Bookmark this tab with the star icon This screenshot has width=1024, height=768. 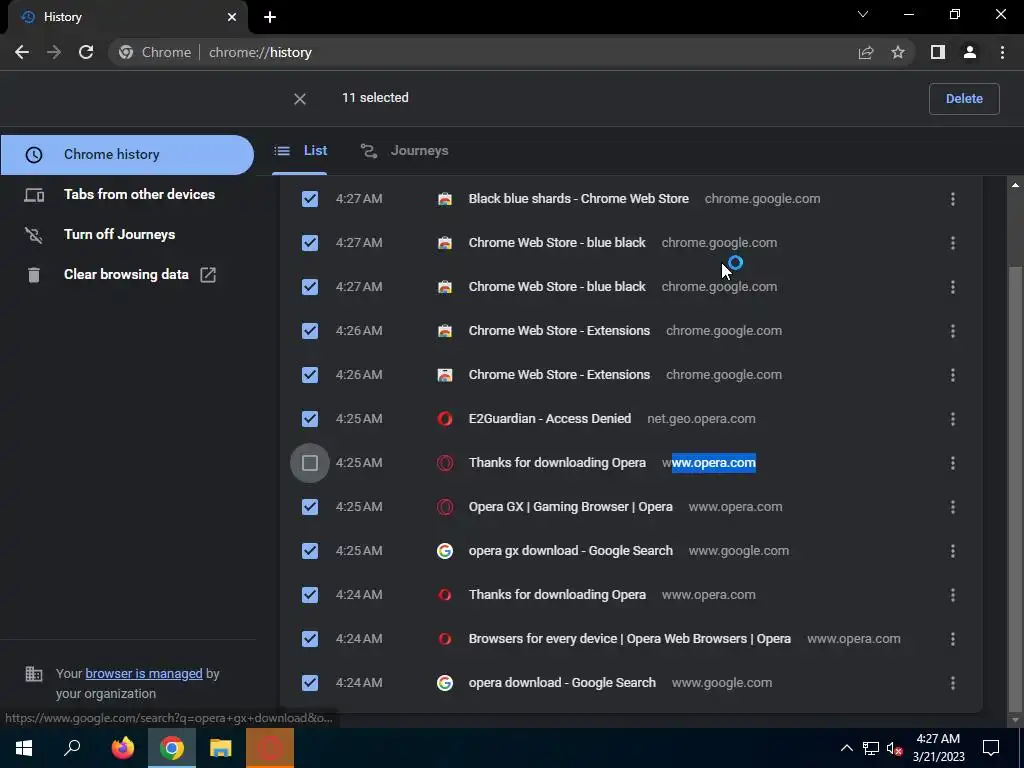(x=898, y=52)
